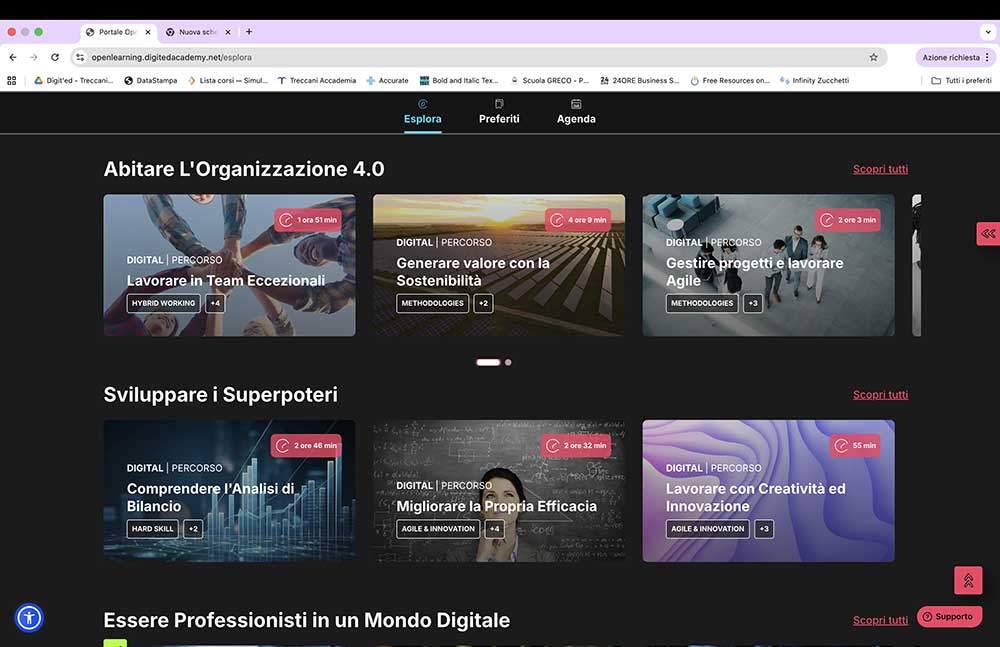
Task: Open the Agenda tab
Action: [576, 111]
